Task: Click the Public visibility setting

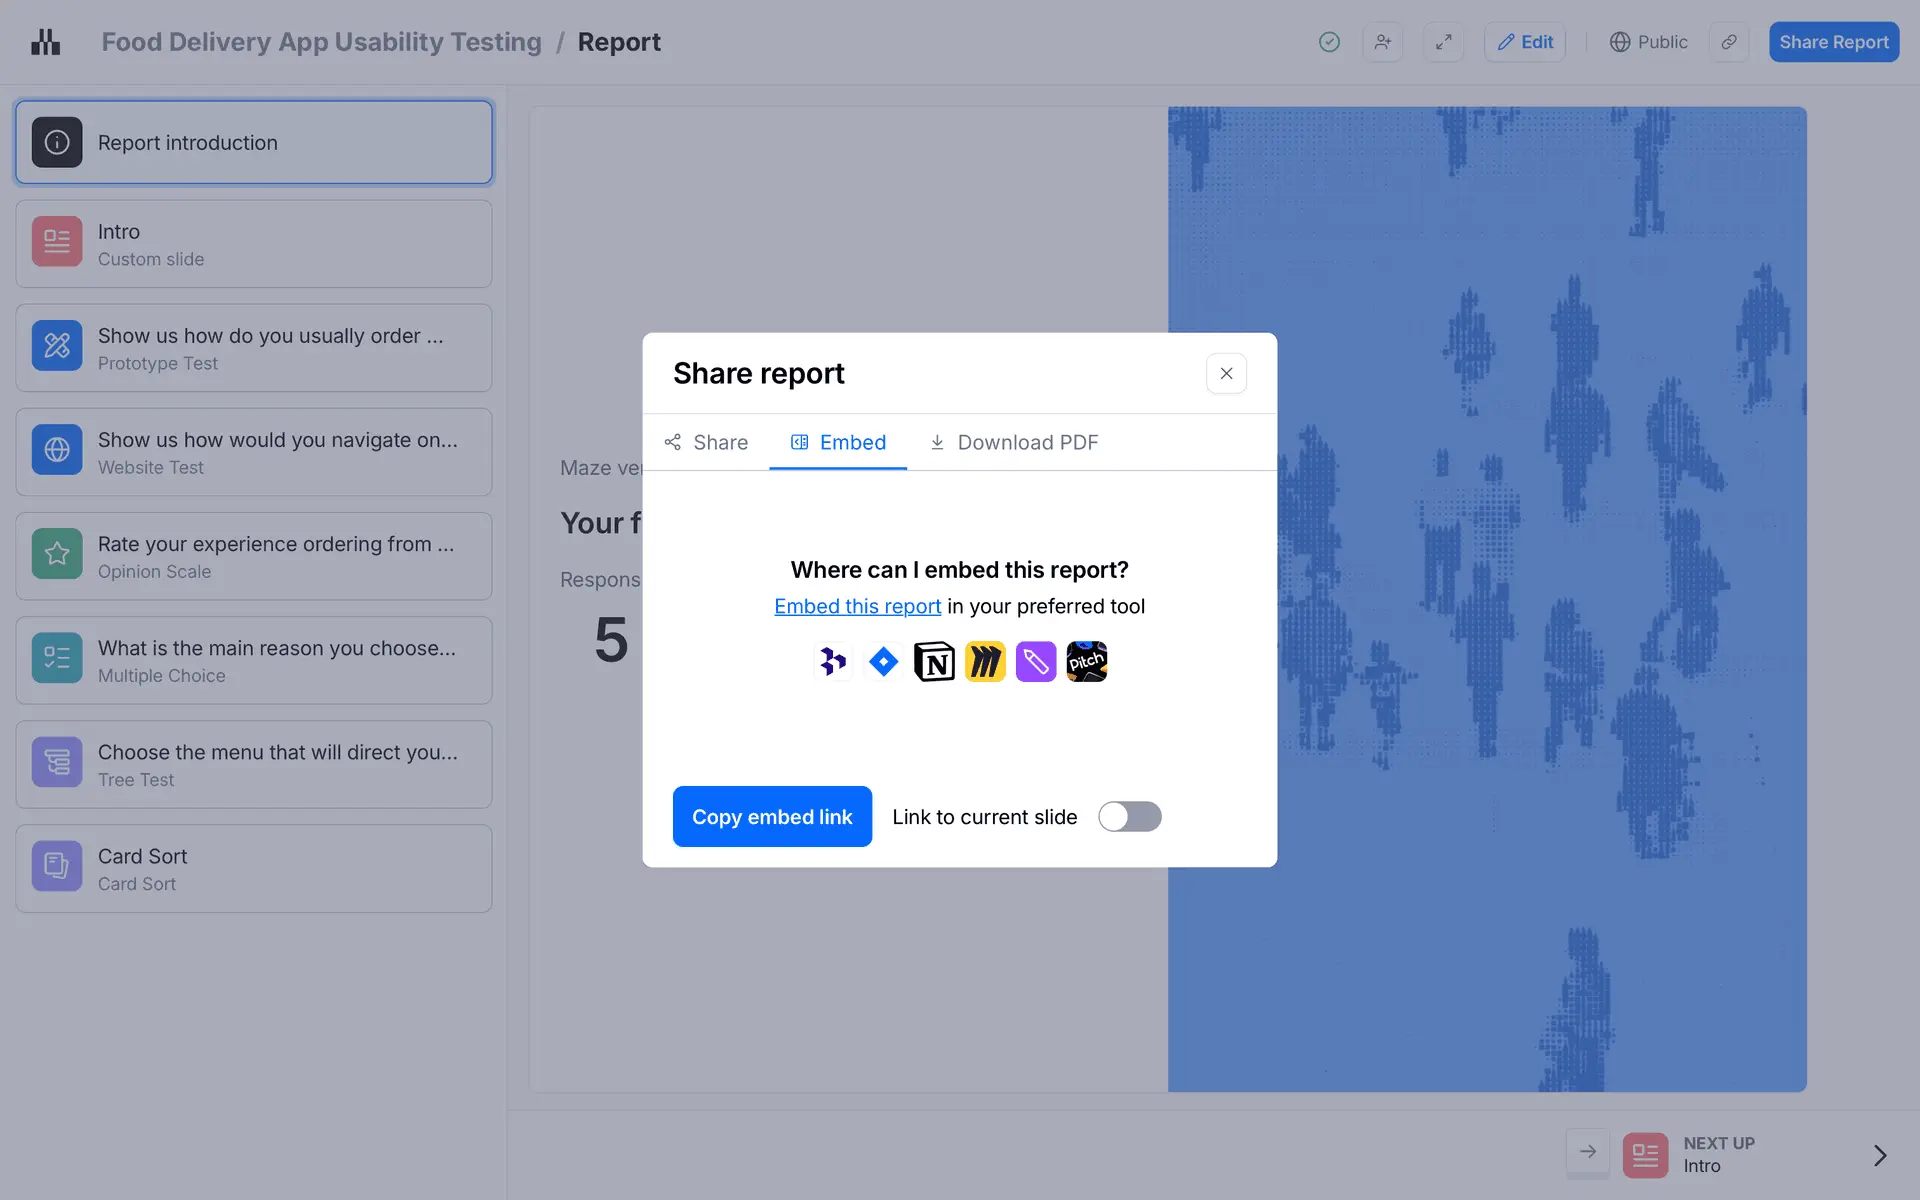Action: [1648, 42]
